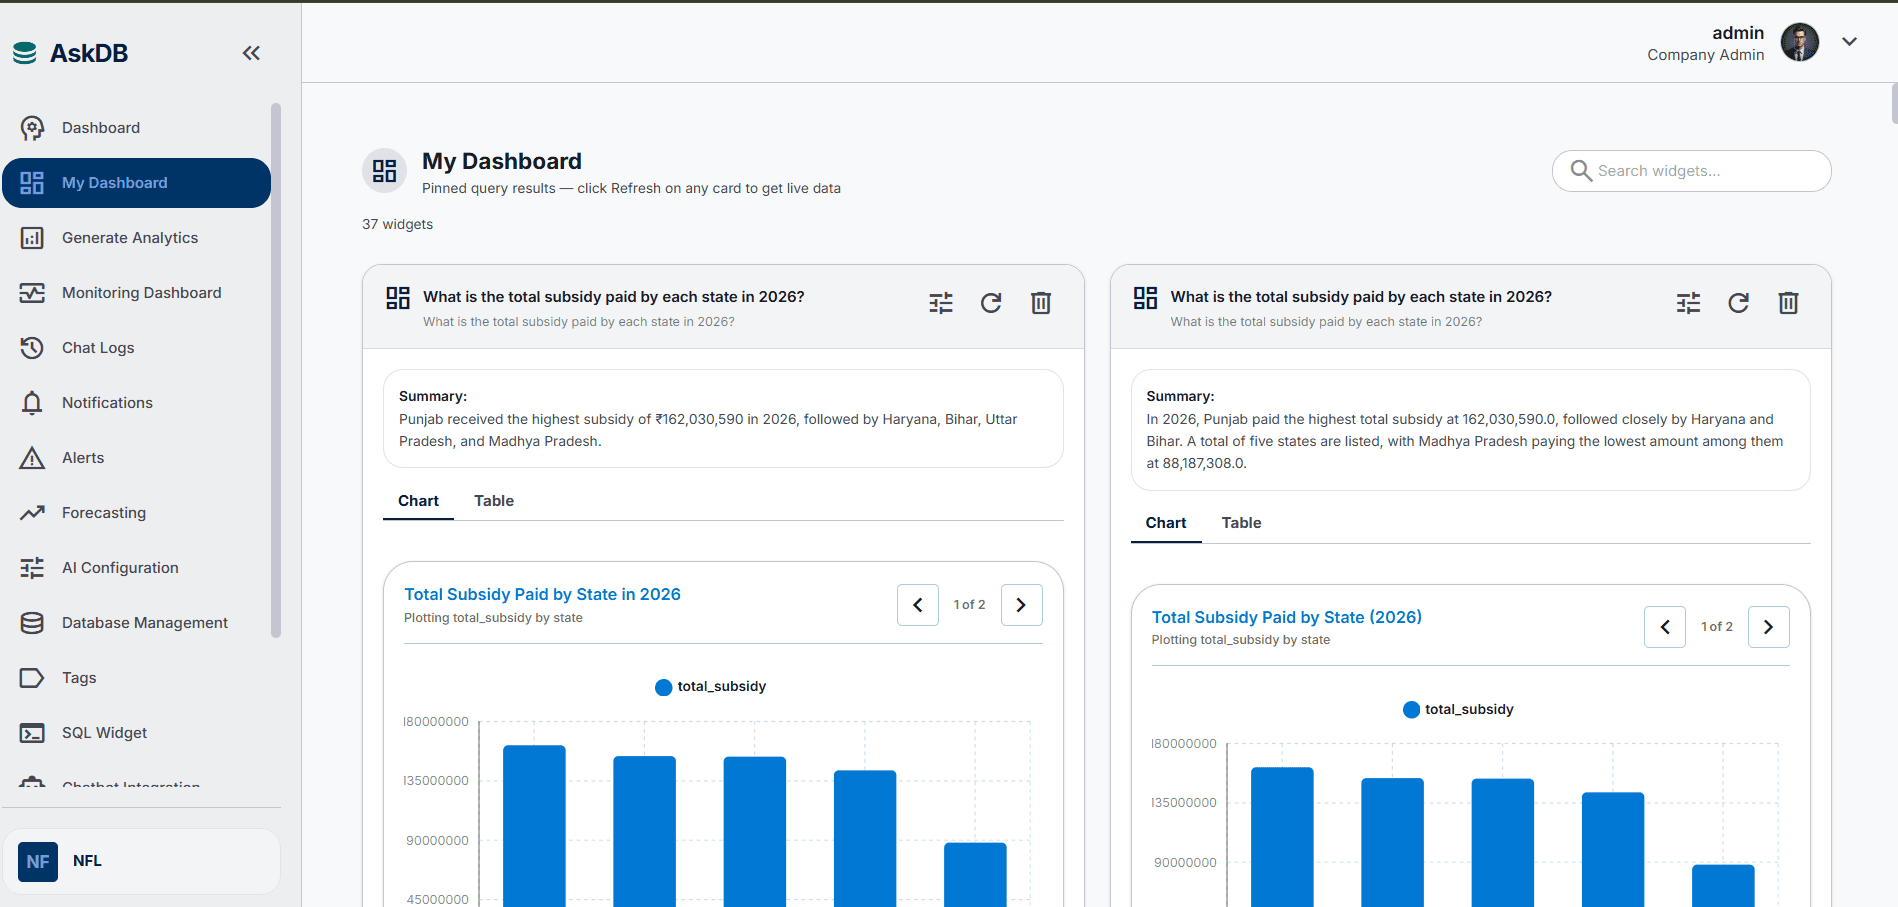The width and height of the screenshot is (1898, 907).
Task: Go to next chart in left widget
Action: click(x=1022, y=605)
